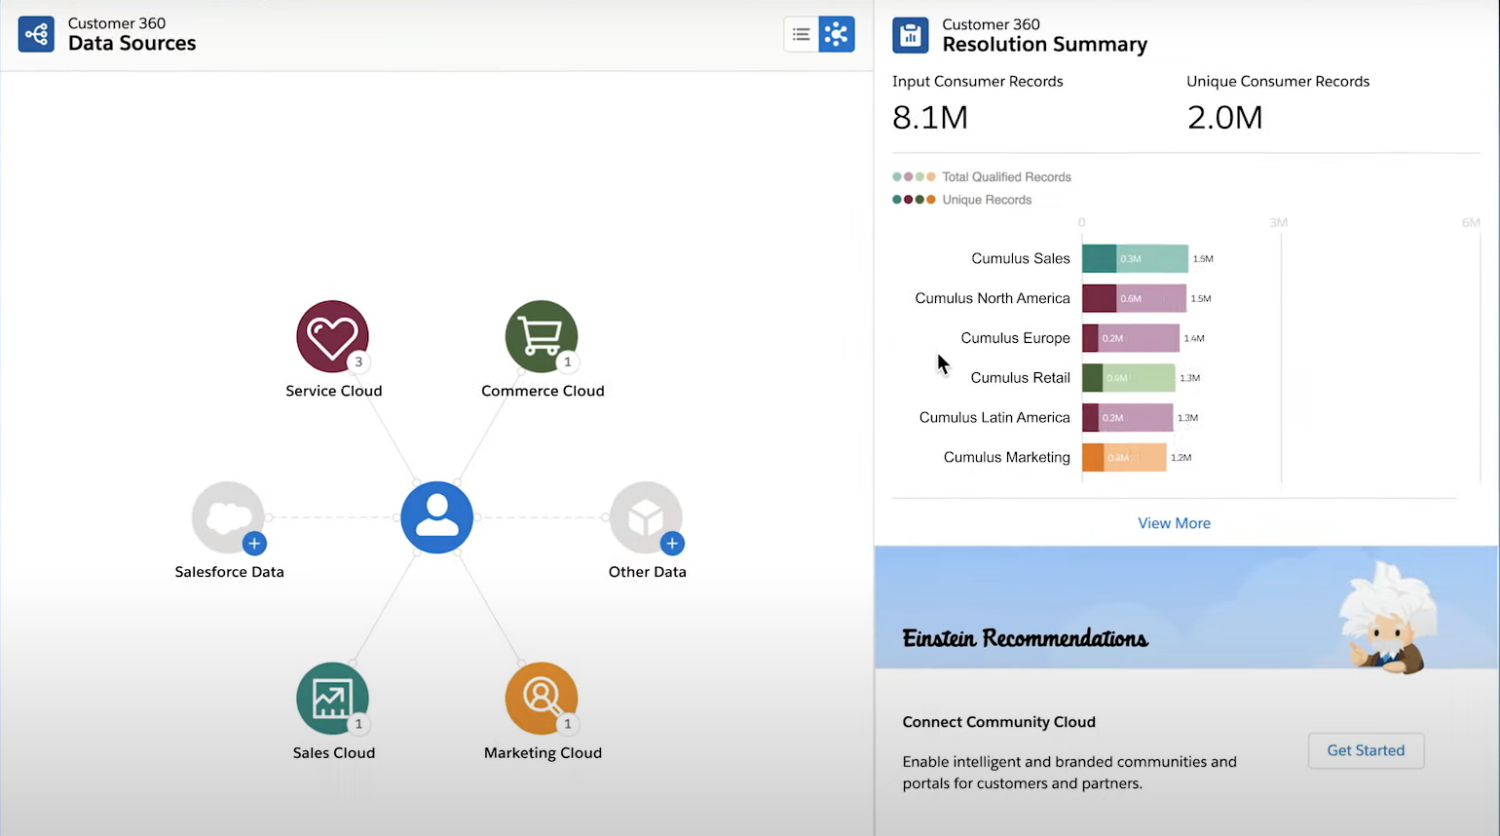Open the View More link
1500x836 pixels.
pyautogui.click(x=1174, y=523)
